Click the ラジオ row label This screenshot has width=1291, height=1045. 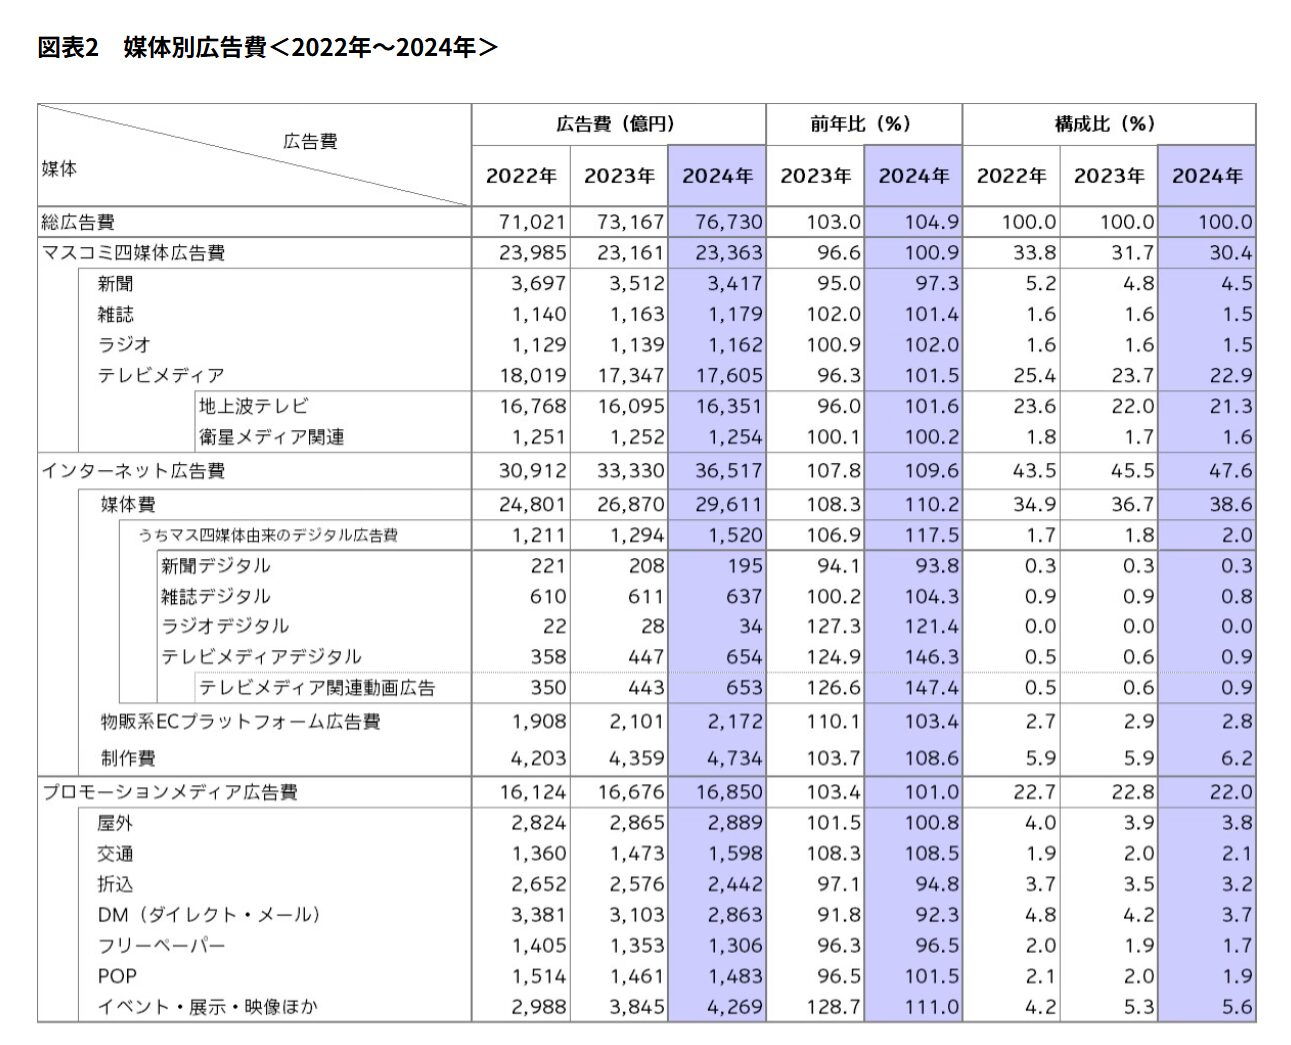(x=124, y=345)
